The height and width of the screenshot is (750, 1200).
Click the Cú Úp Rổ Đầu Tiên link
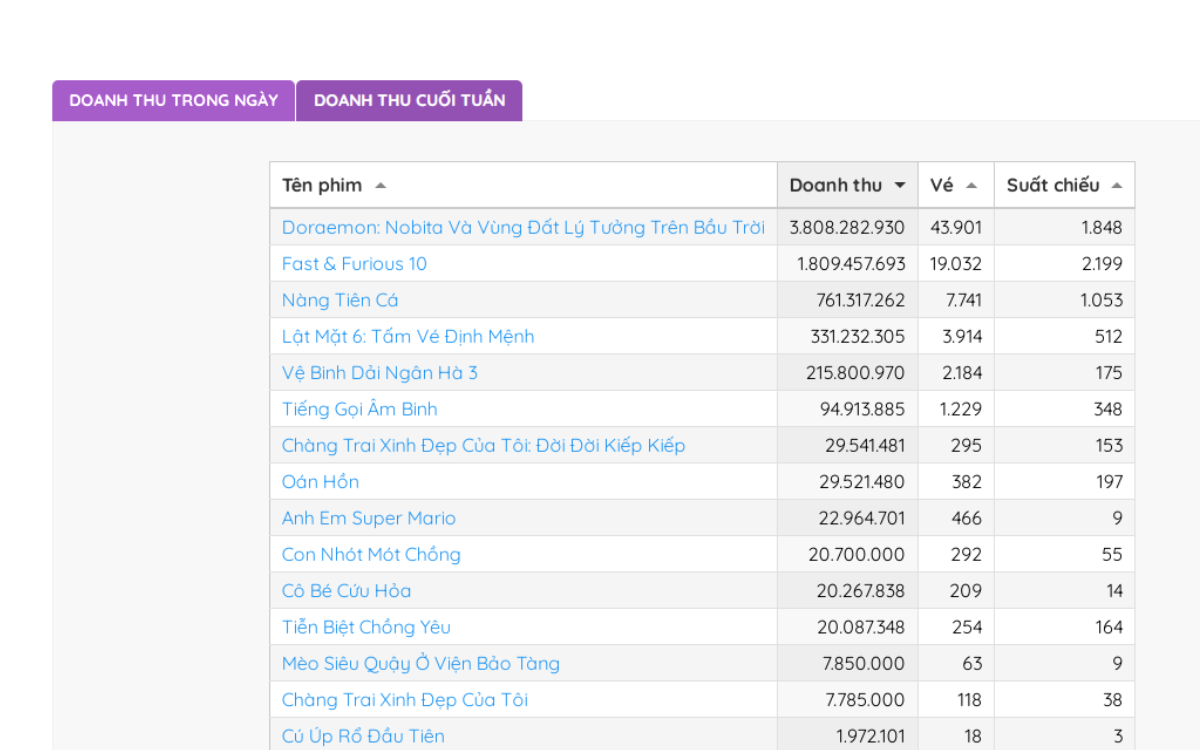point(363,736)
